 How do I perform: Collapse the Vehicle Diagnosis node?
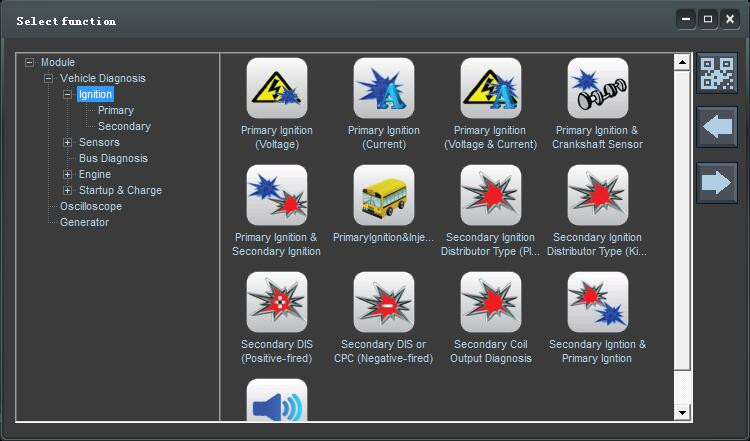(48, 78)
